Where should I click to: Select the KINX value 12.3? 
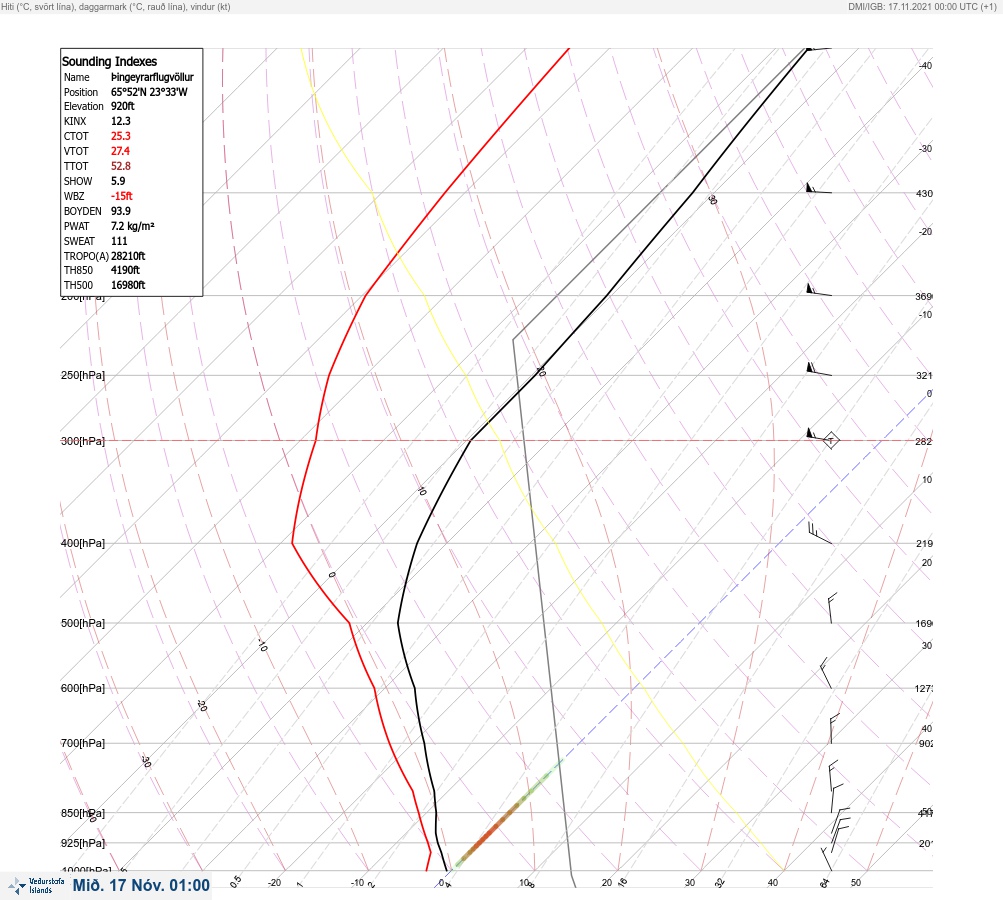tap(121, 121)
